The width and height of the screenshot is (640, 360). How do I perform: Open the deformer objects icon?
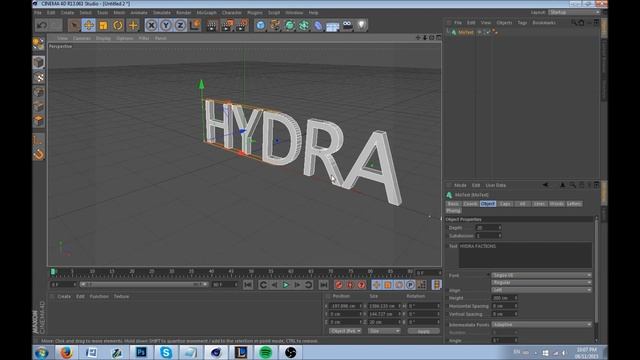(318, 25)
